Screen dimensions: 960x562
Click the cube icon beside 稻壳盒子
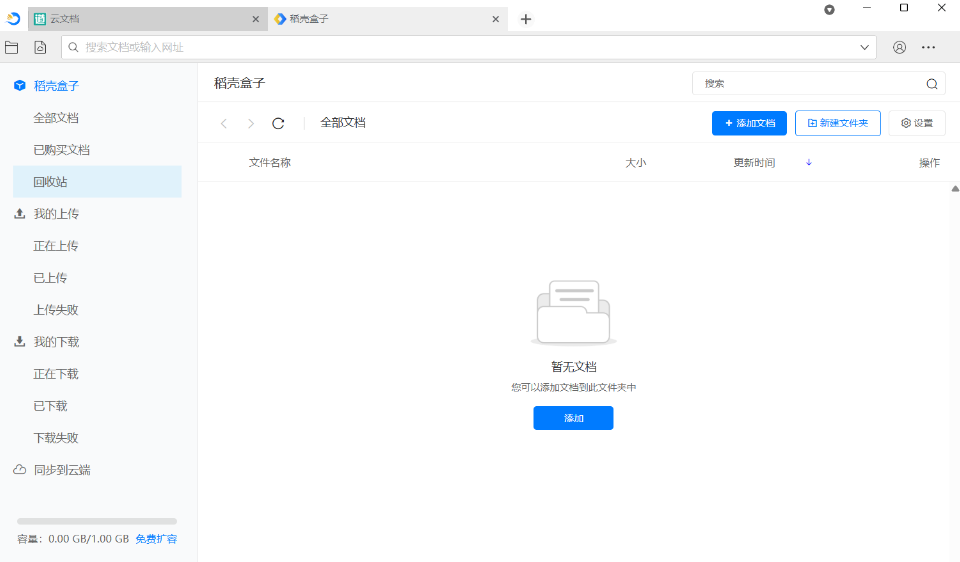(20, 85)
